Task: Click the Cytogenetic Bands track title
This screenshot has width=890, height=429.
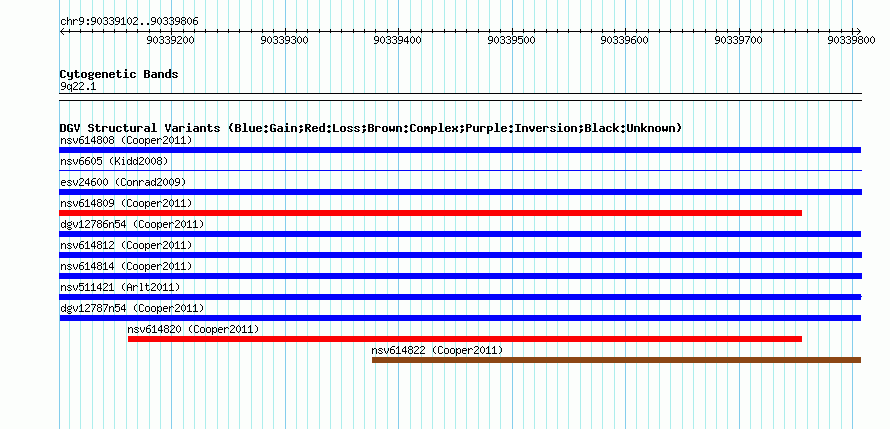Action: (x=119, y=74)
